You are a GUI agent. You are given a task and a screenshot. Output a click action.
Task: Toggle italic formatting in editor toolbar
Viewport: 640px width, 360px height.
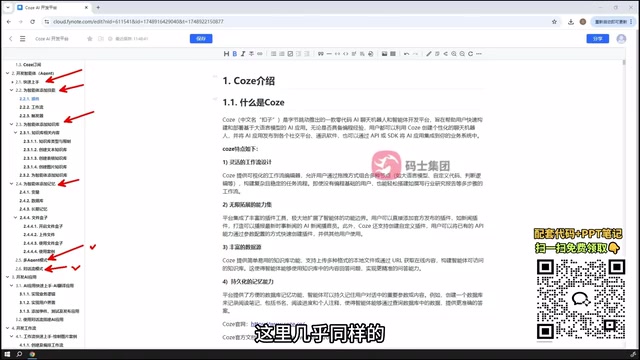pos(243,54)
